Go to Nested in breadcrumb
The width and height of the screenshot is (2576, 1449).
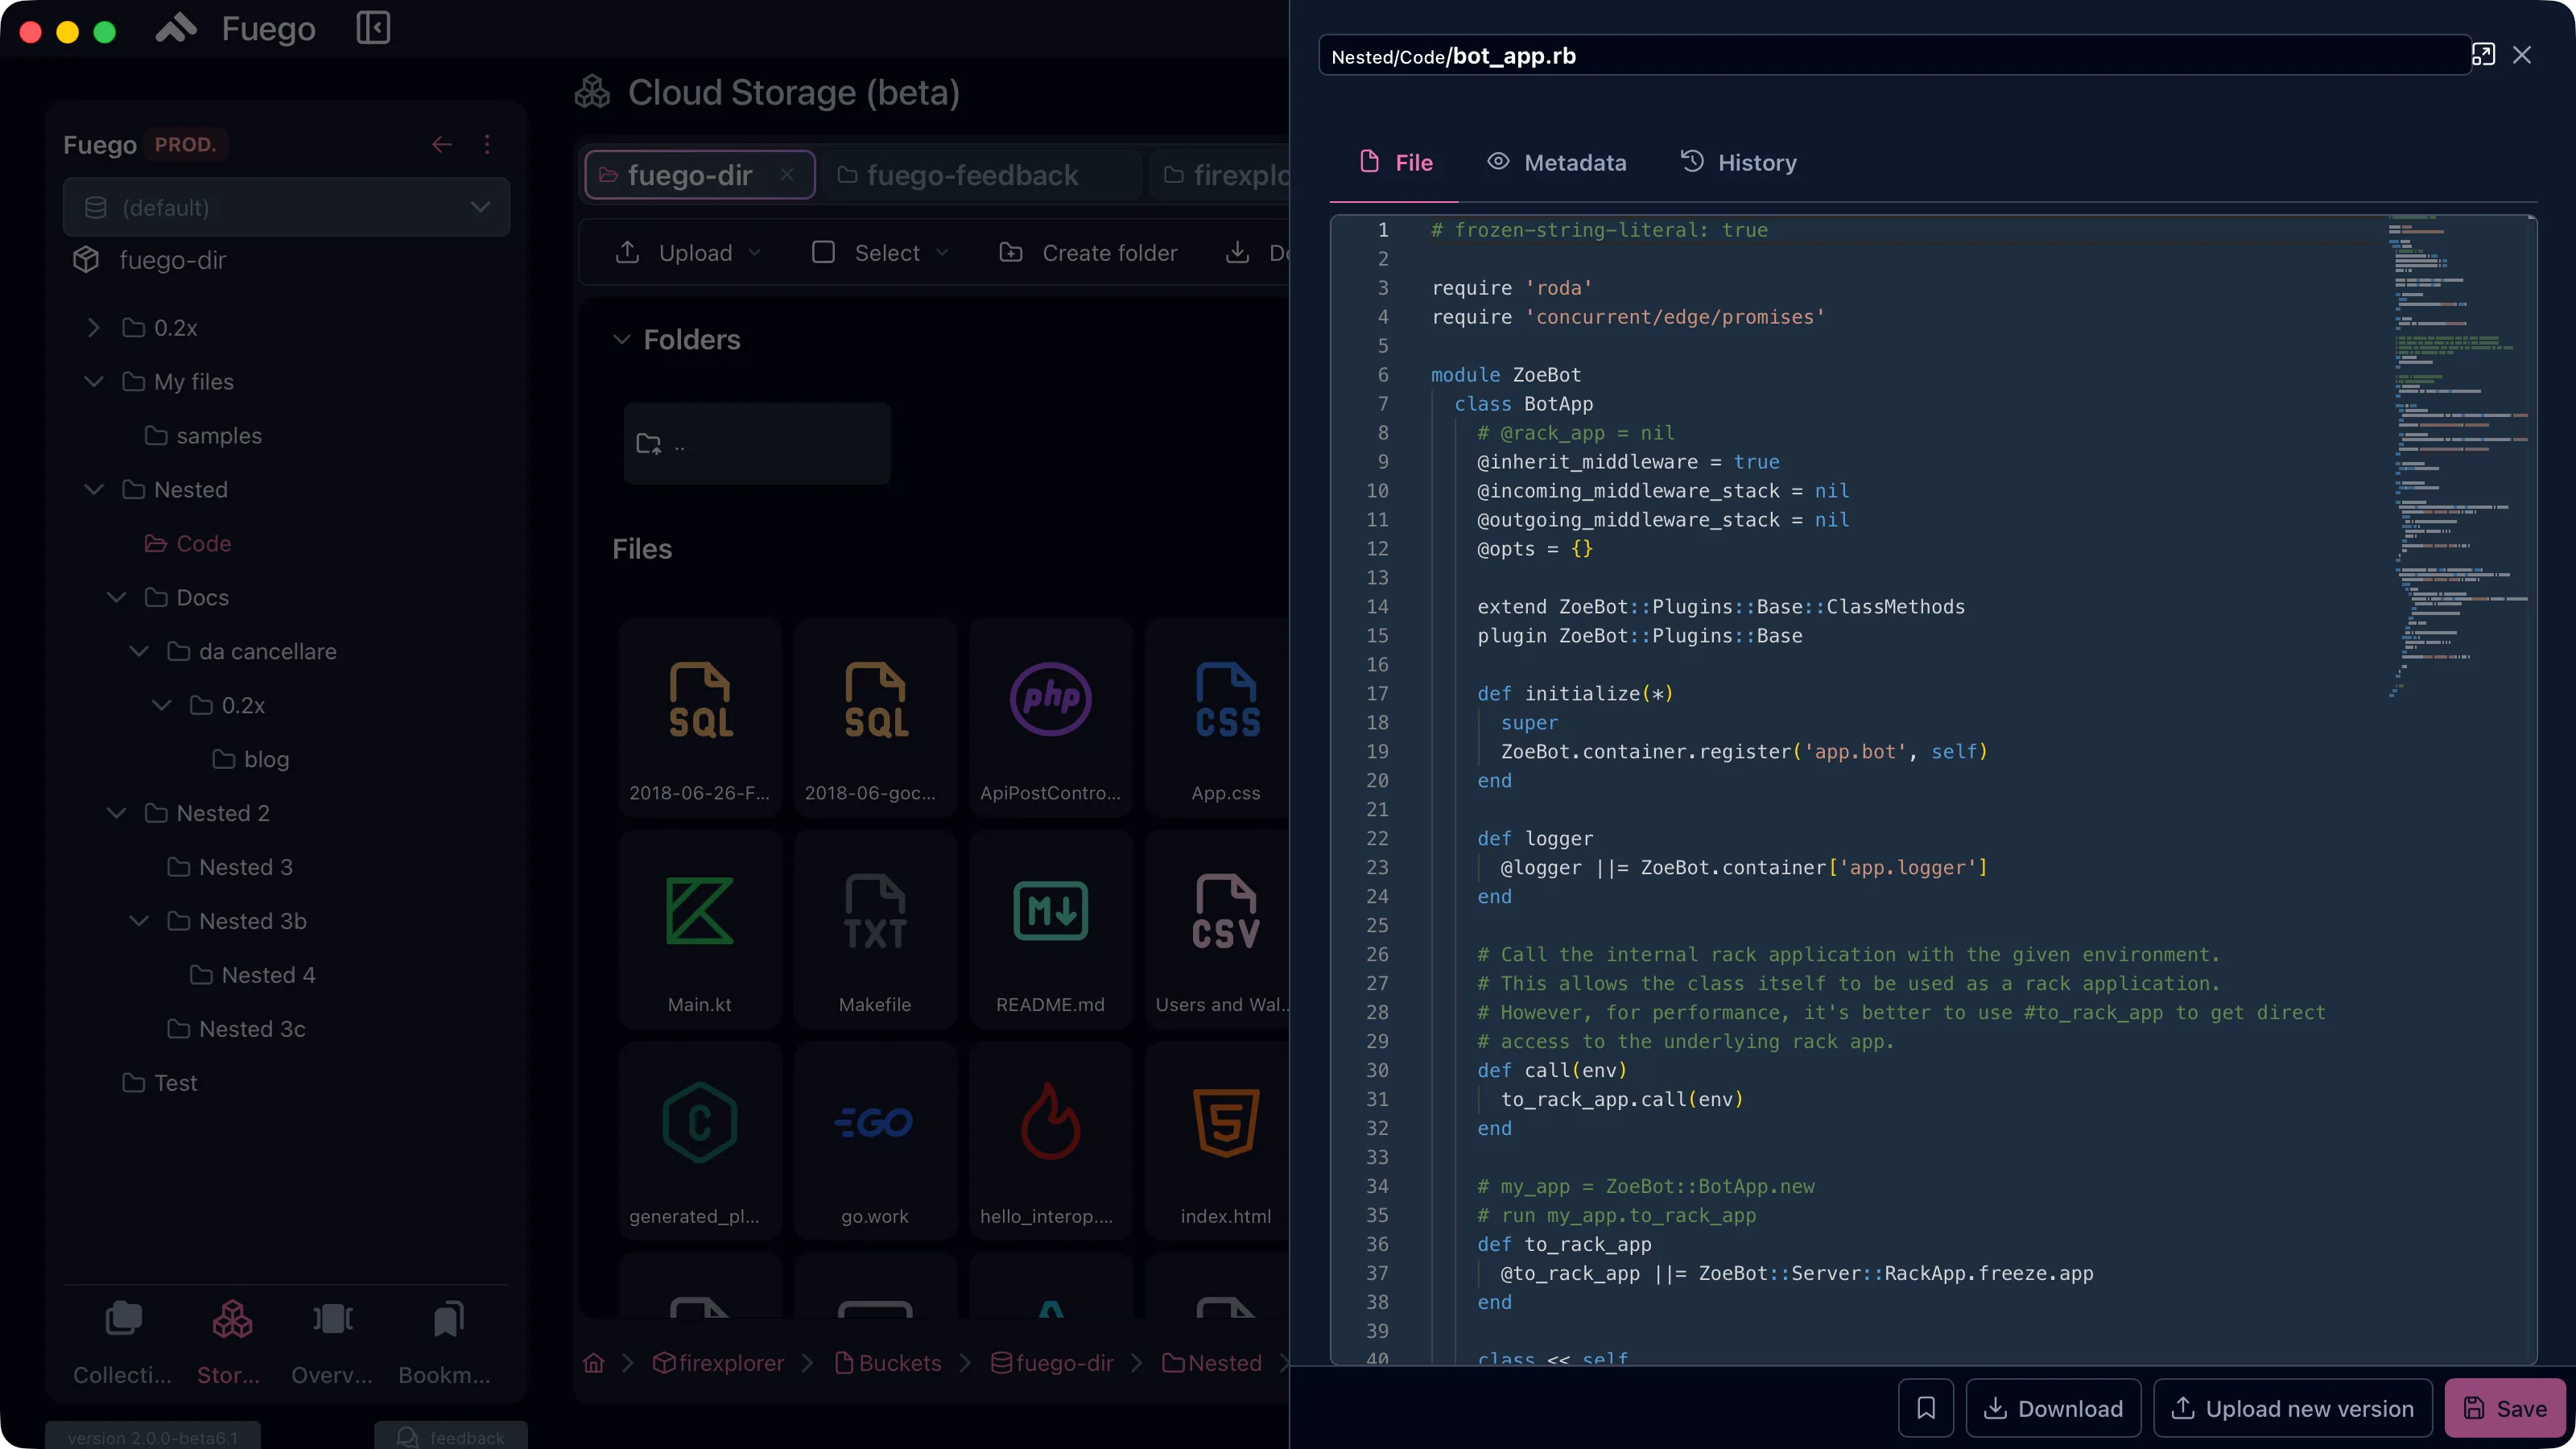click(x=1212, y=1363)
